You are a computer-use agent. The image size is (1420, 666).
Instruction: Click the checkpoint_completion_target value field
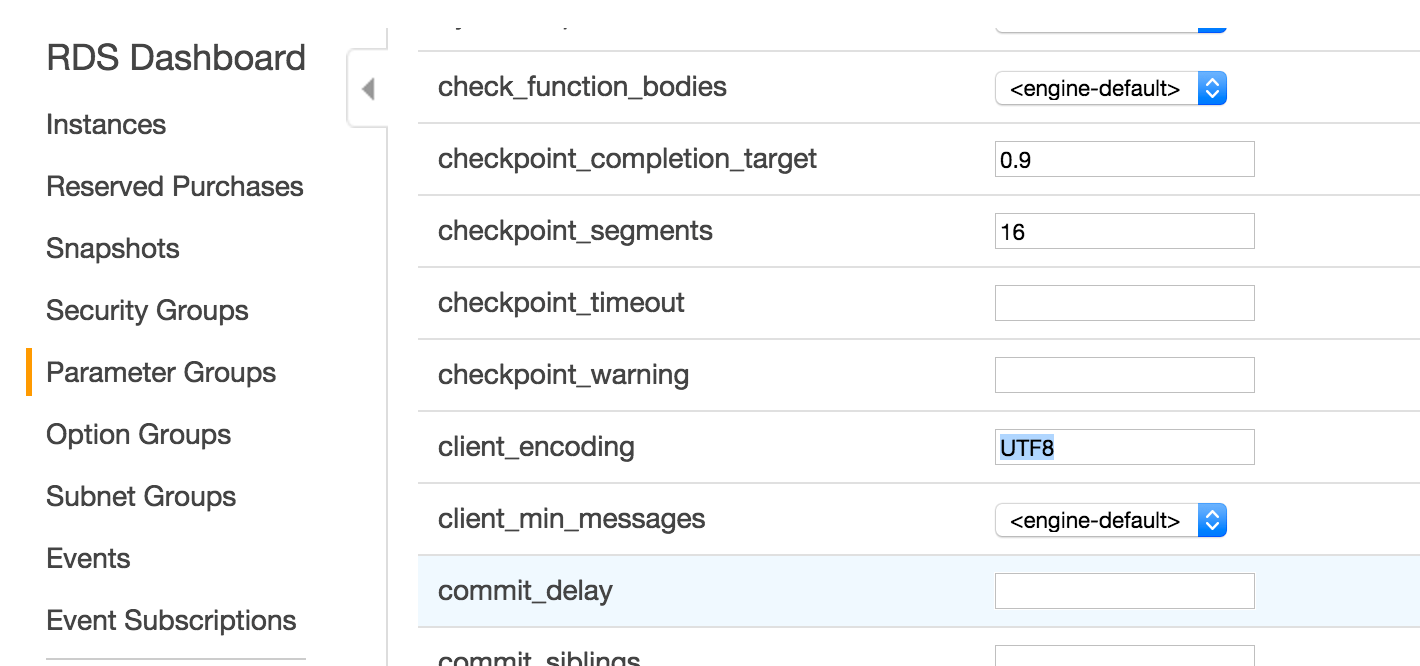pos(1124,160)
